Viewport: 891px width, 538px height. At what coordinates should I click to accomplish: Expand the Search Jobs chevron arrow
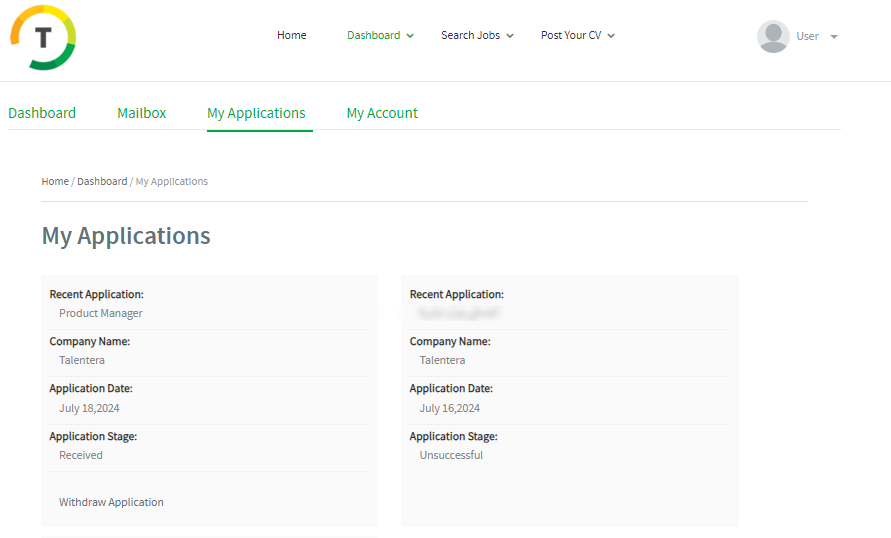(510, 36)
